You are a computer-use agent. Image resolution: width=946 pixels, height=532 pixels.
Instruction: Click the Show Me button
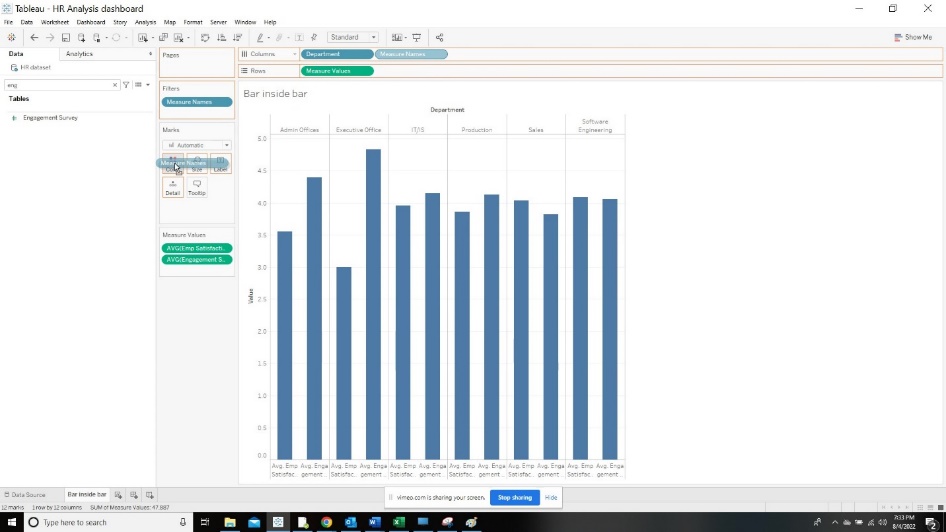point(913,37)
